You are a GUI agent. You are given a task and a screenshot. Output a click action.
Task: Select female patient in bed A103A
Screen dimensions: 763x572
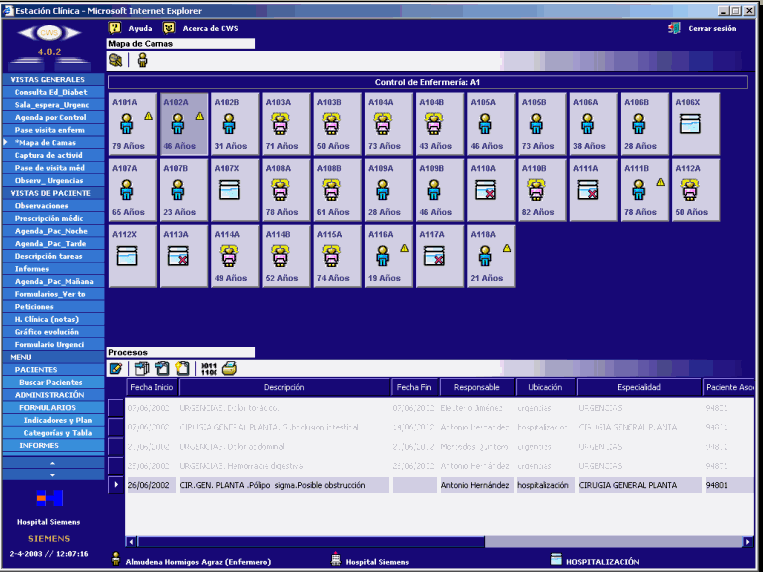point(280,124)
